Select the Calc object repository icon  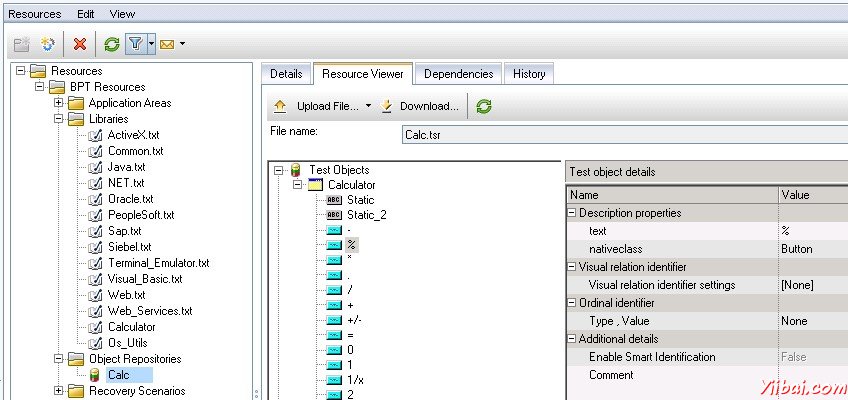(x=96, y=375)
